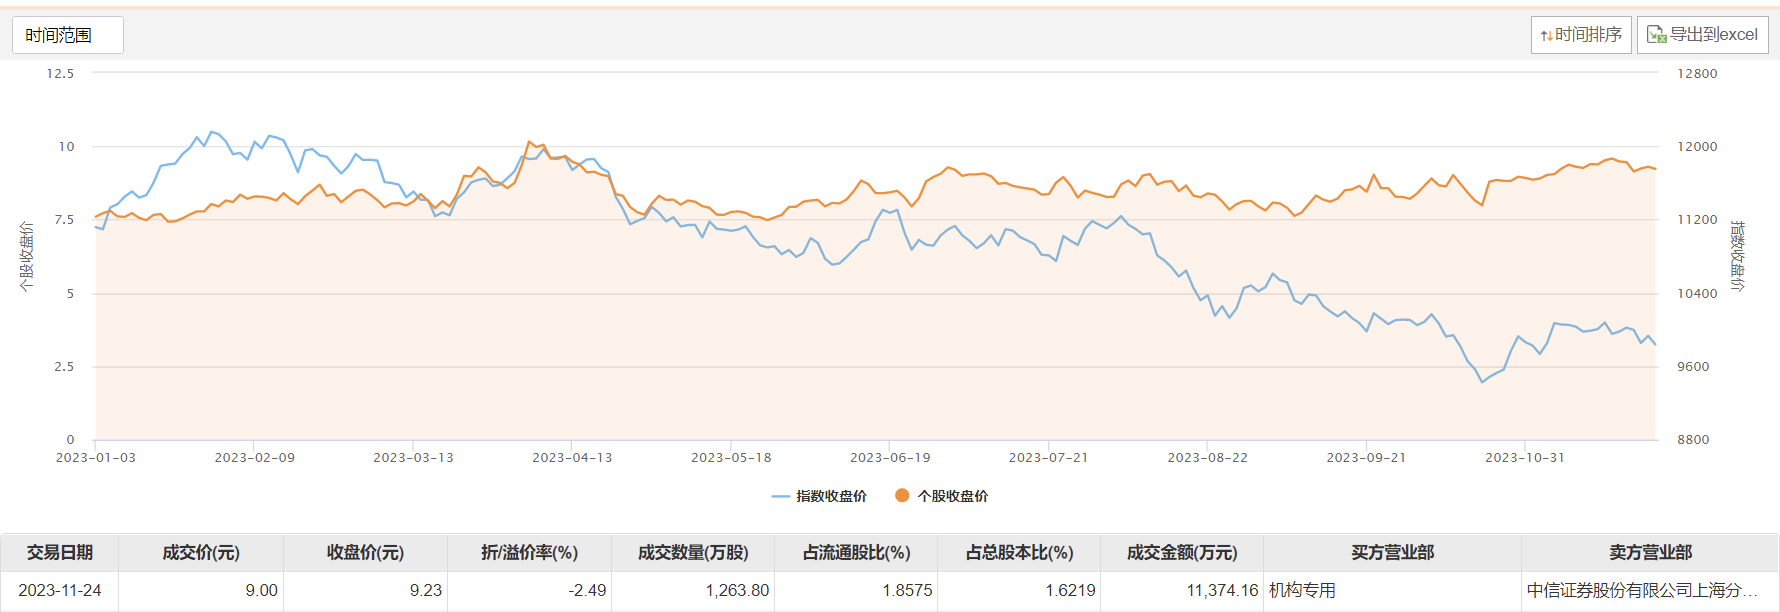The height and width of the screenshot is (612, 1780).
Task: Click the Excel icon in export button
Action: point(1657,35)
